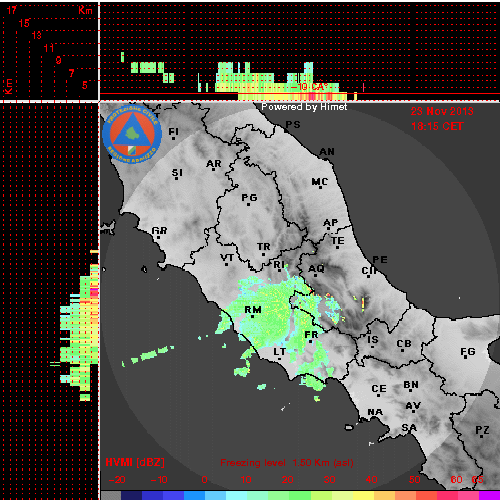Image resolution: width=500 pixels, height=500 pixels.
Task: Click the '-10' scale value below HVMI
Action: [159, 480]
